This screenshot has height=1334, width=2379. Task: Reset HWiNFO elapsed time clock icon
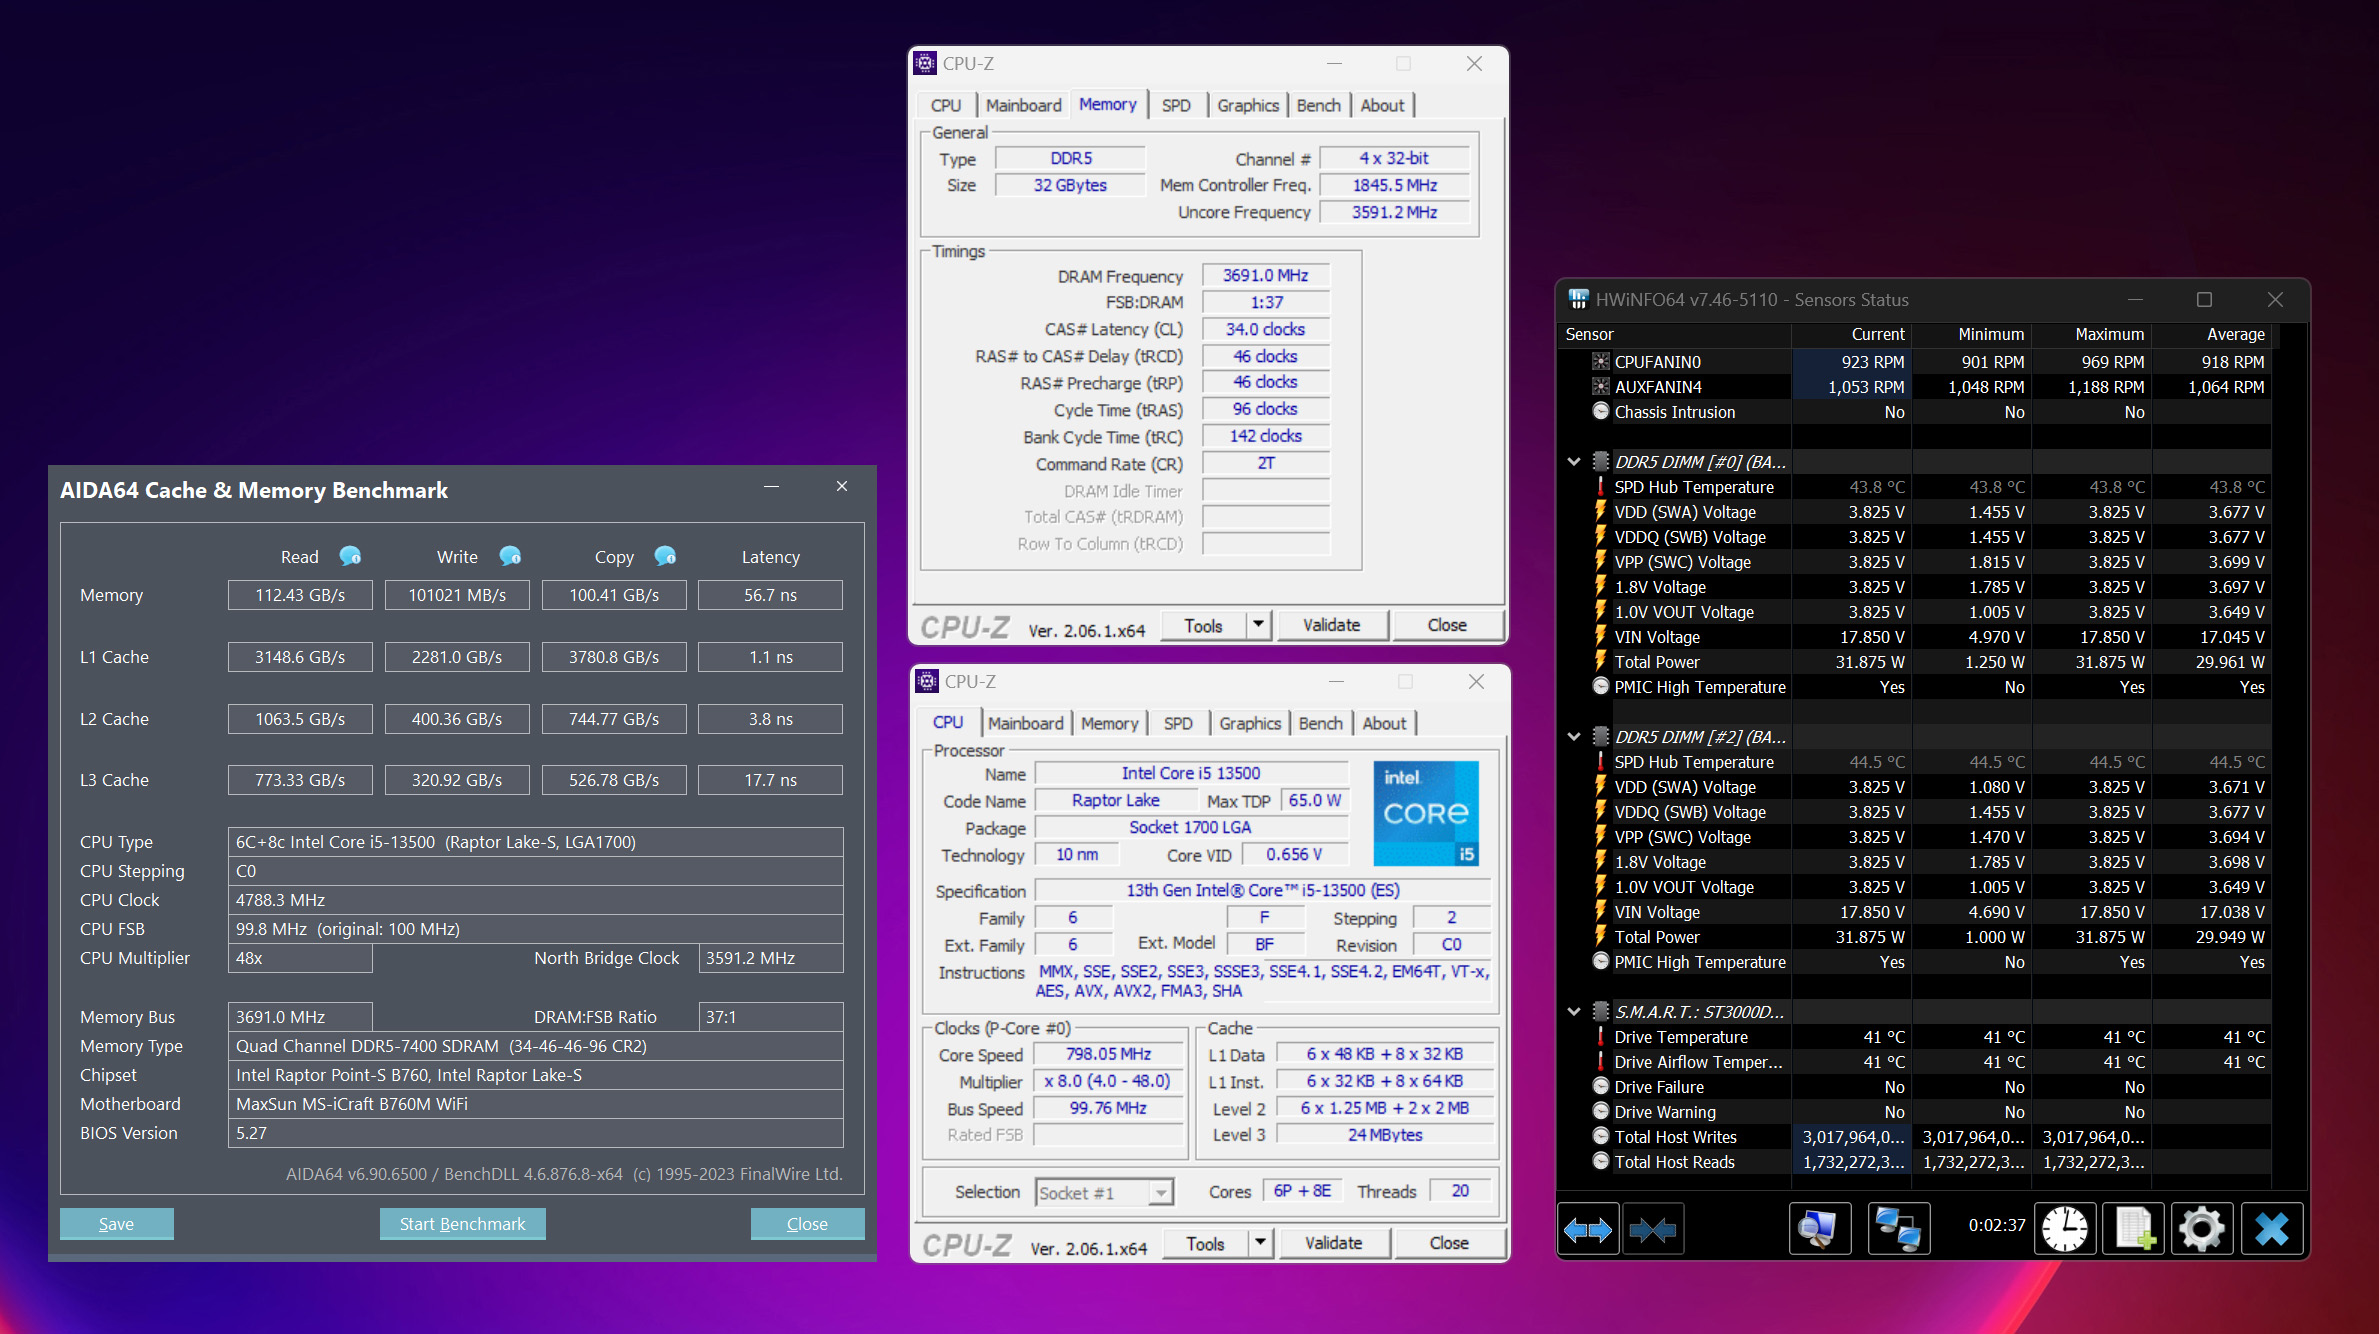pos(2065,1229)
